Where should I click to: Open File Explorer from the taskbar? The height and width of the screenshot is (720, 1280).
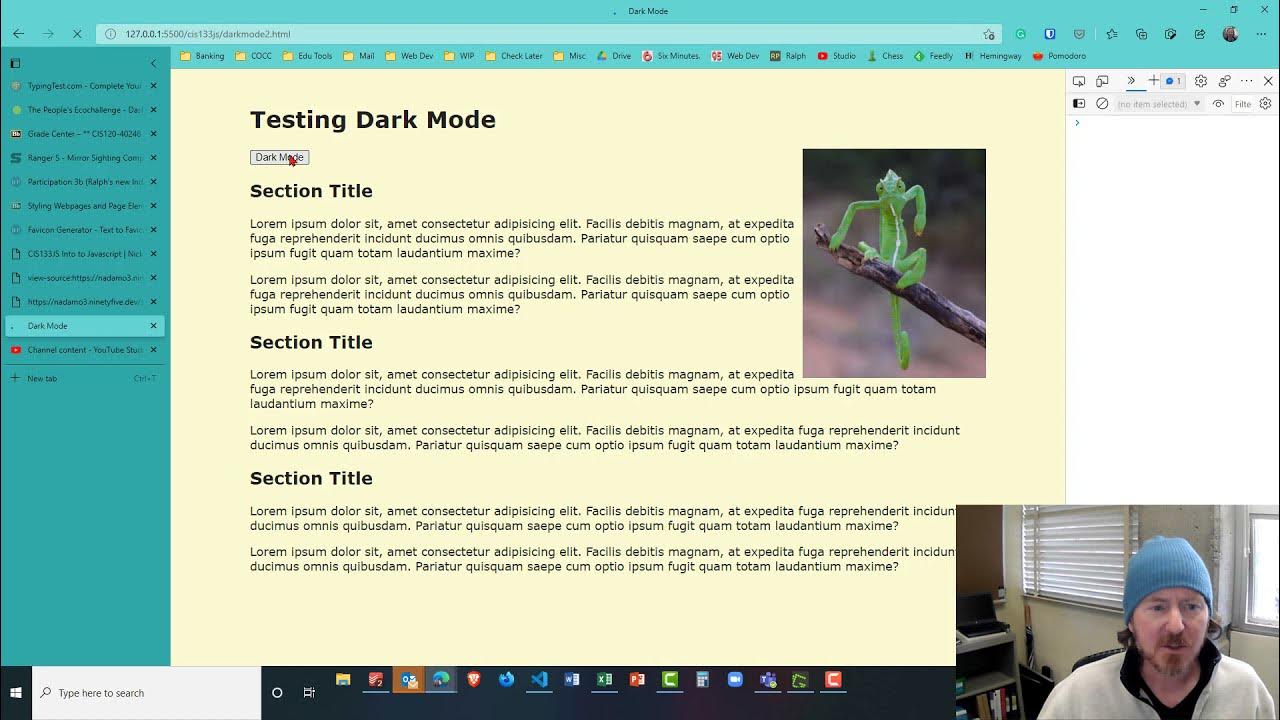point(343,680)
